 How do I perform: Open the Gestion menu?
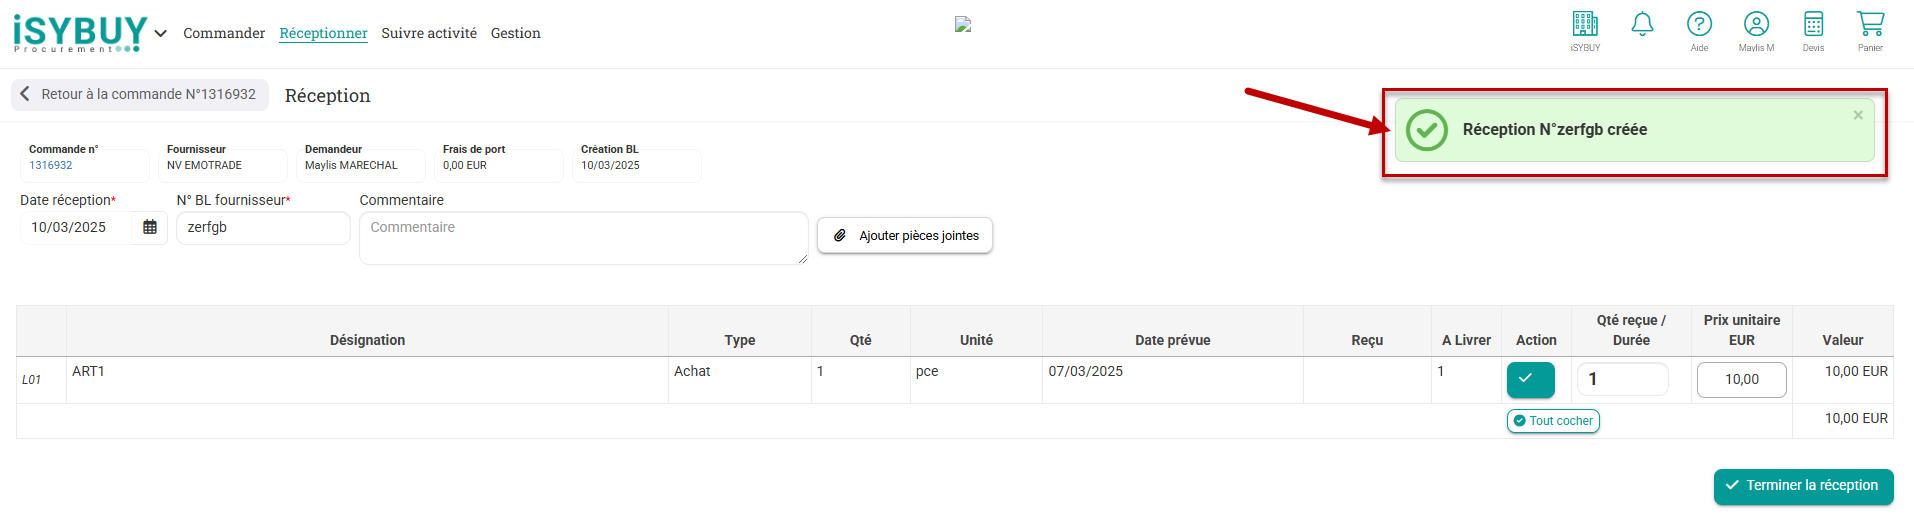pos(515,33)
